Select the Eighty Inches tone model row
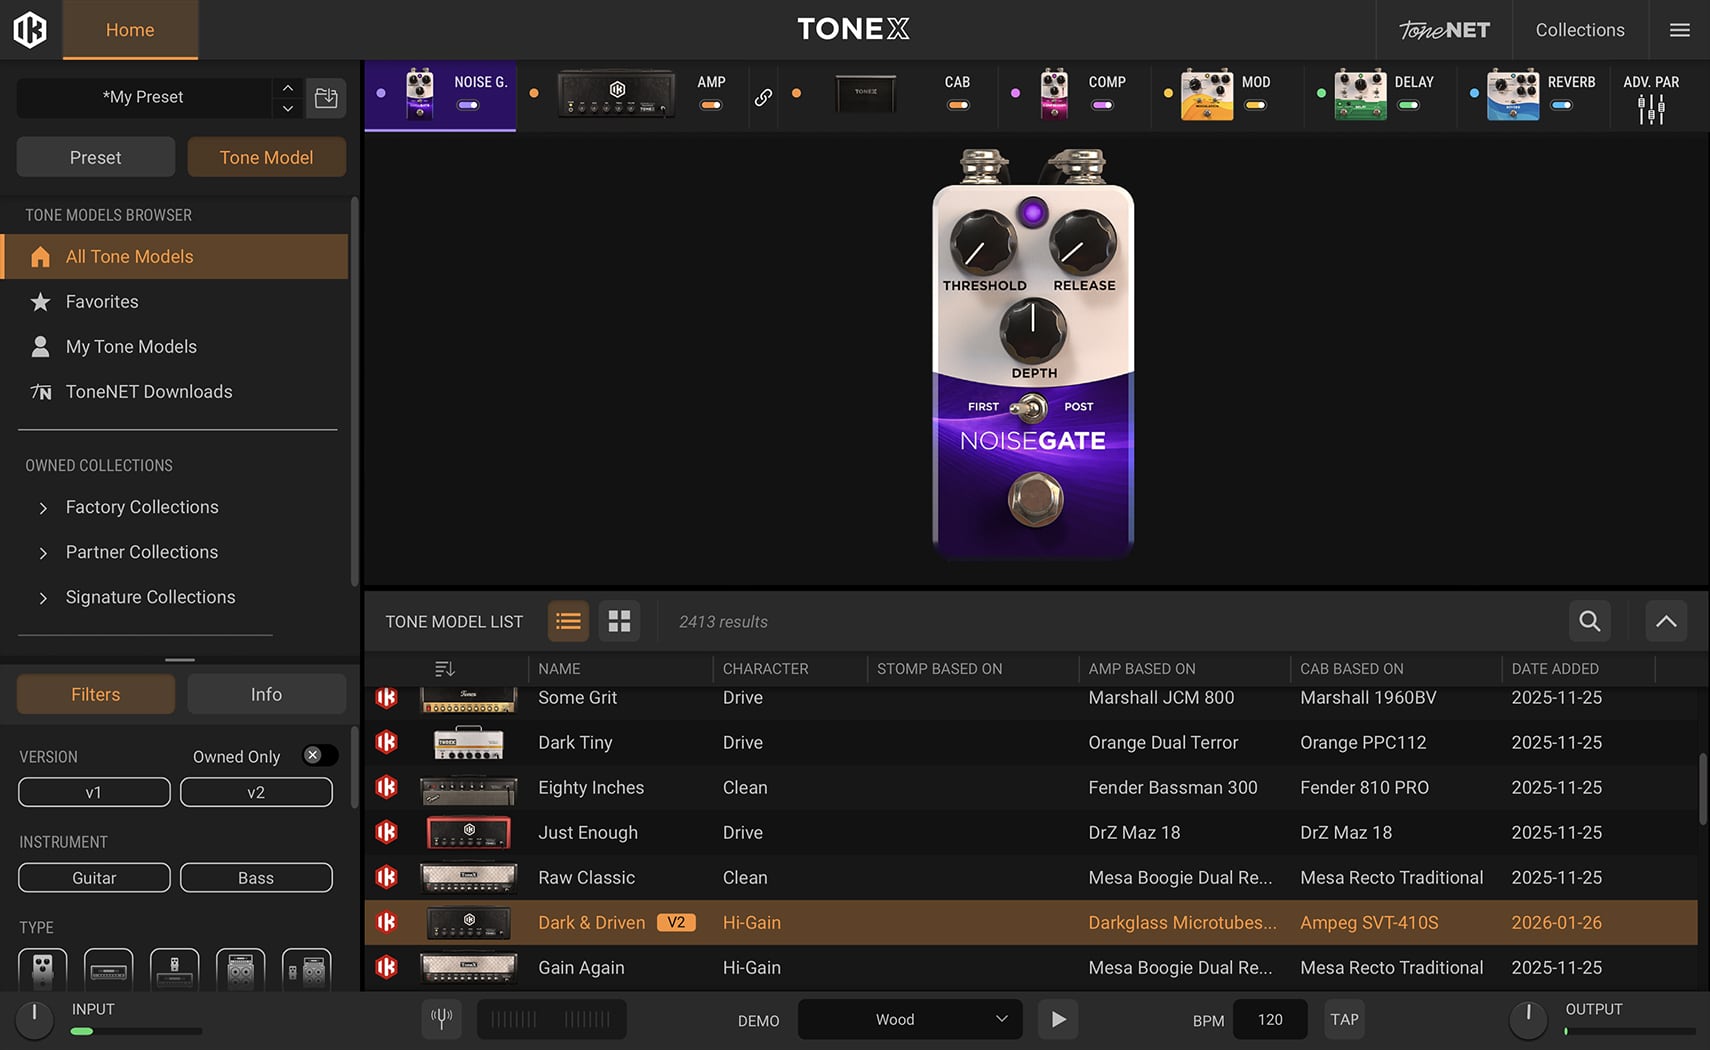Viewport: 1710px width, 1050px height. point(590,788)
